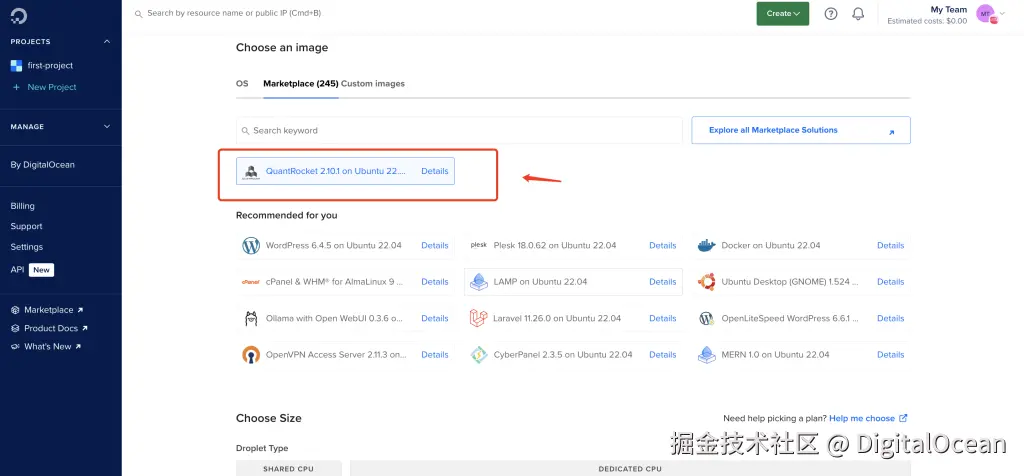
Task: Open API in the sidebar
Action: point(17,270)
